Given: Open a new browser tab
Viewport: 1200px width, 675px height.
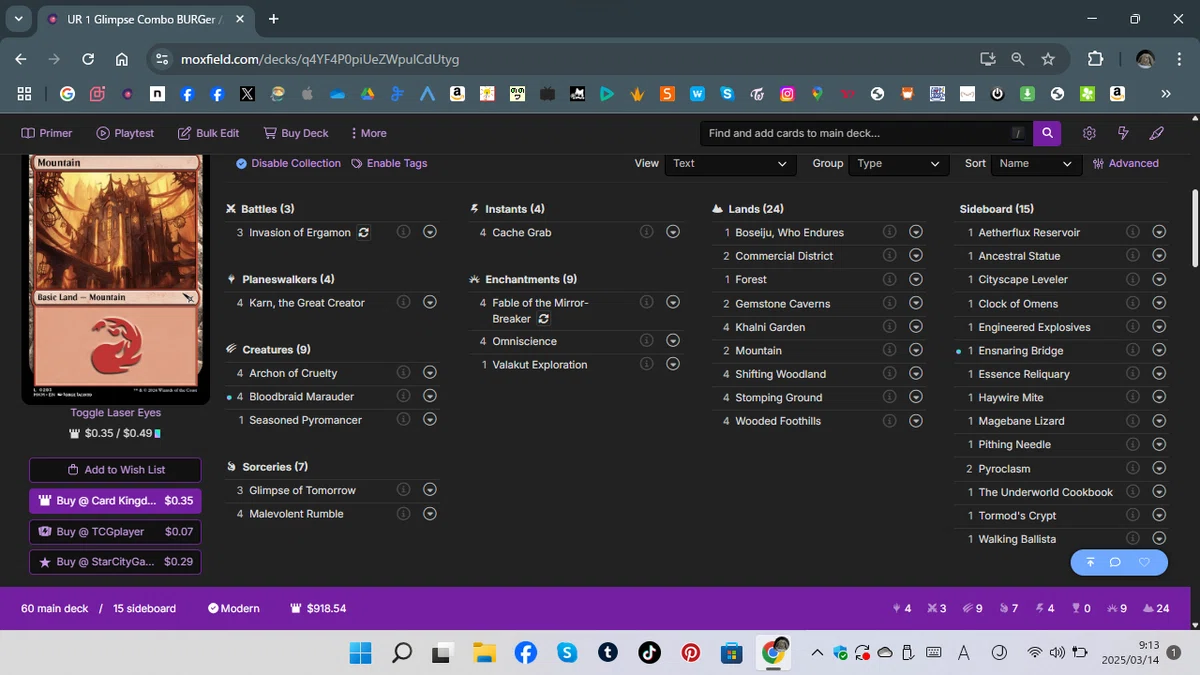Looking at the screenshot, I should coord(274,19).
